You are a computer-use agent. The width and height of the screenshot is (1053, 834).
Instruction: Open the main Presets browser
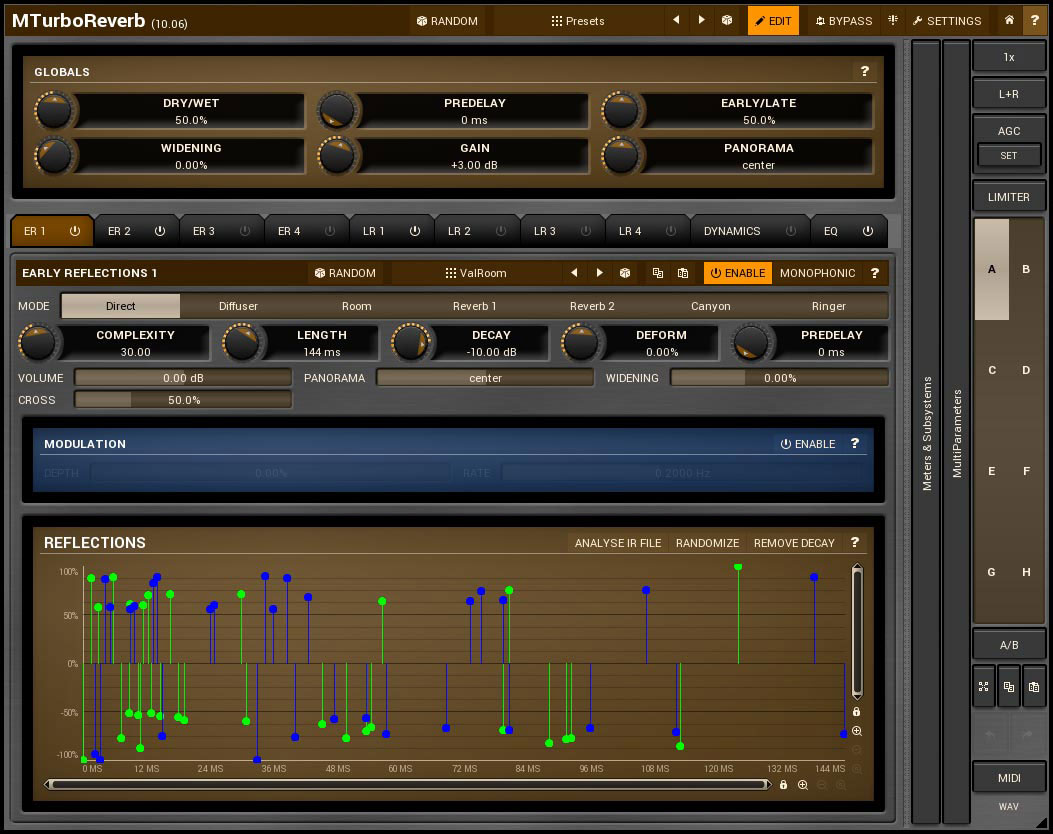[578, 20]
